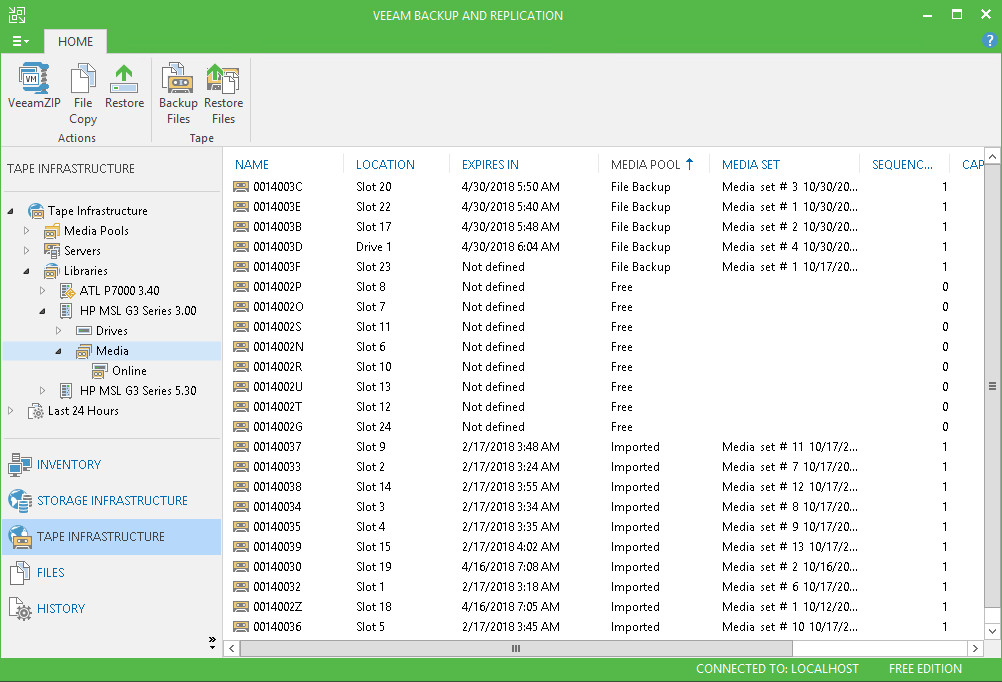Select tape 0014002G row name

(277, 427)
